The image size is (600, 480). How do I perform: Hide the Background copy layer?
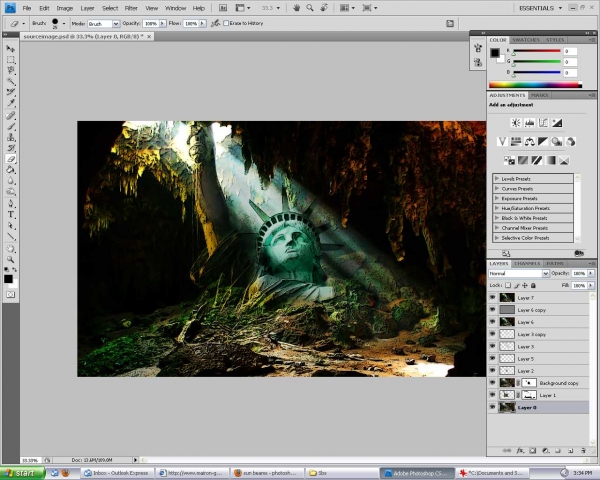492,383
